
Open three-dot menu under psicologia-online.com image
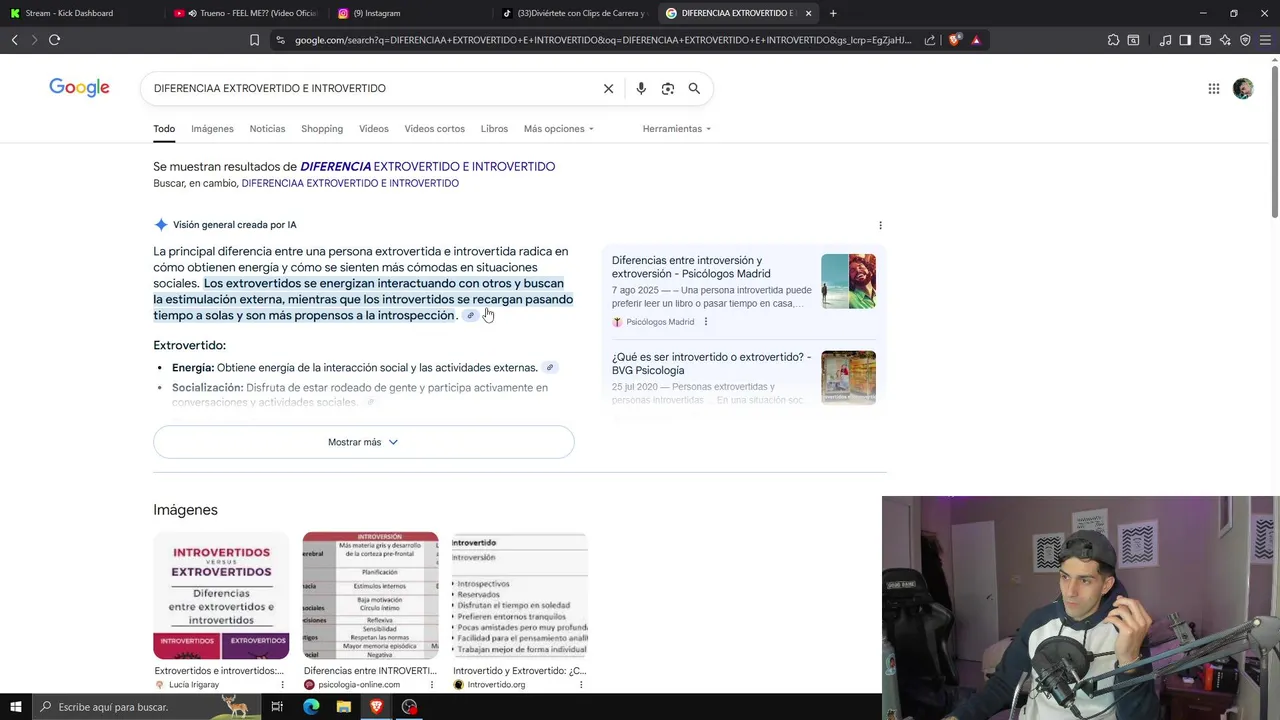pos(432,685)
